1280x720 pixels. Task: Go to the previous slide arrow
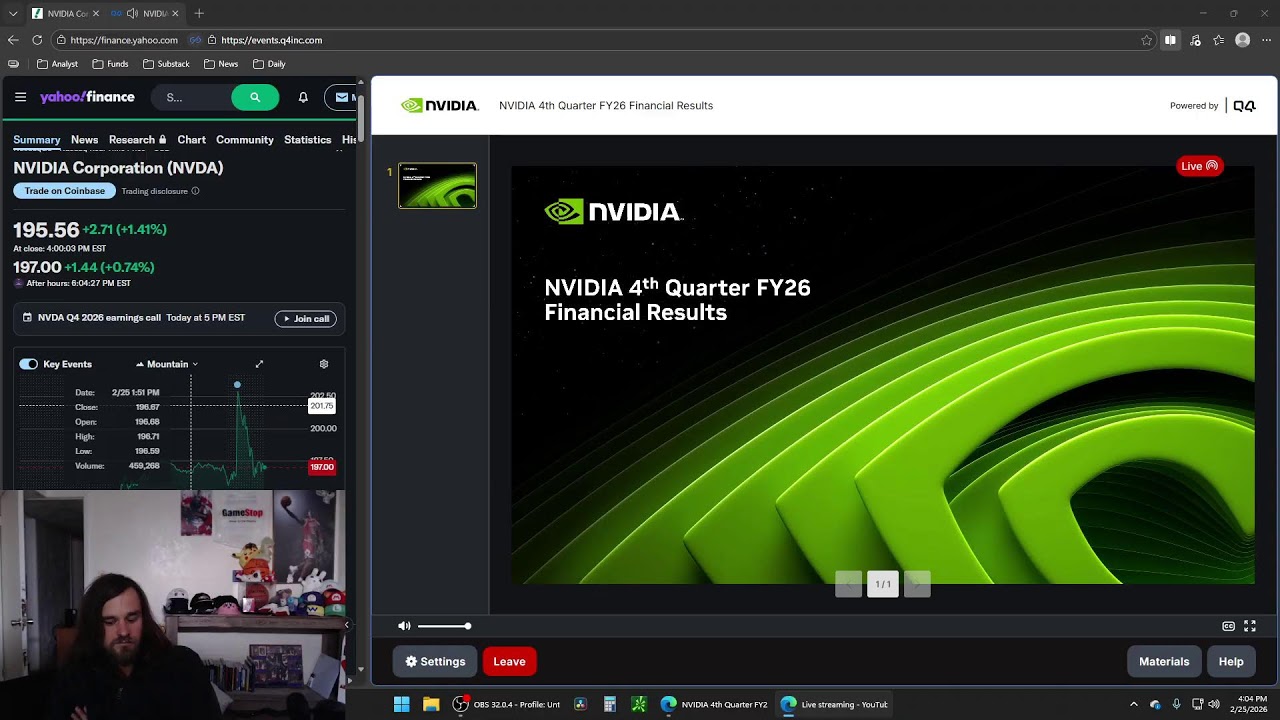pos(848,584)
